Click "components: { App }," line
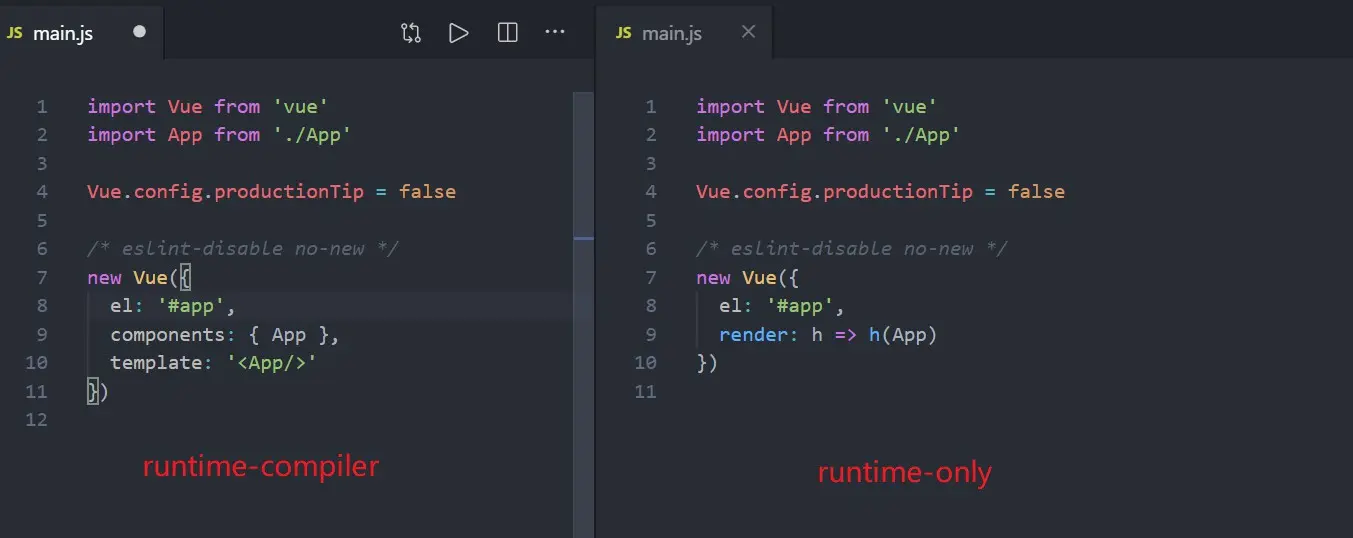 [x=225, y=335]
